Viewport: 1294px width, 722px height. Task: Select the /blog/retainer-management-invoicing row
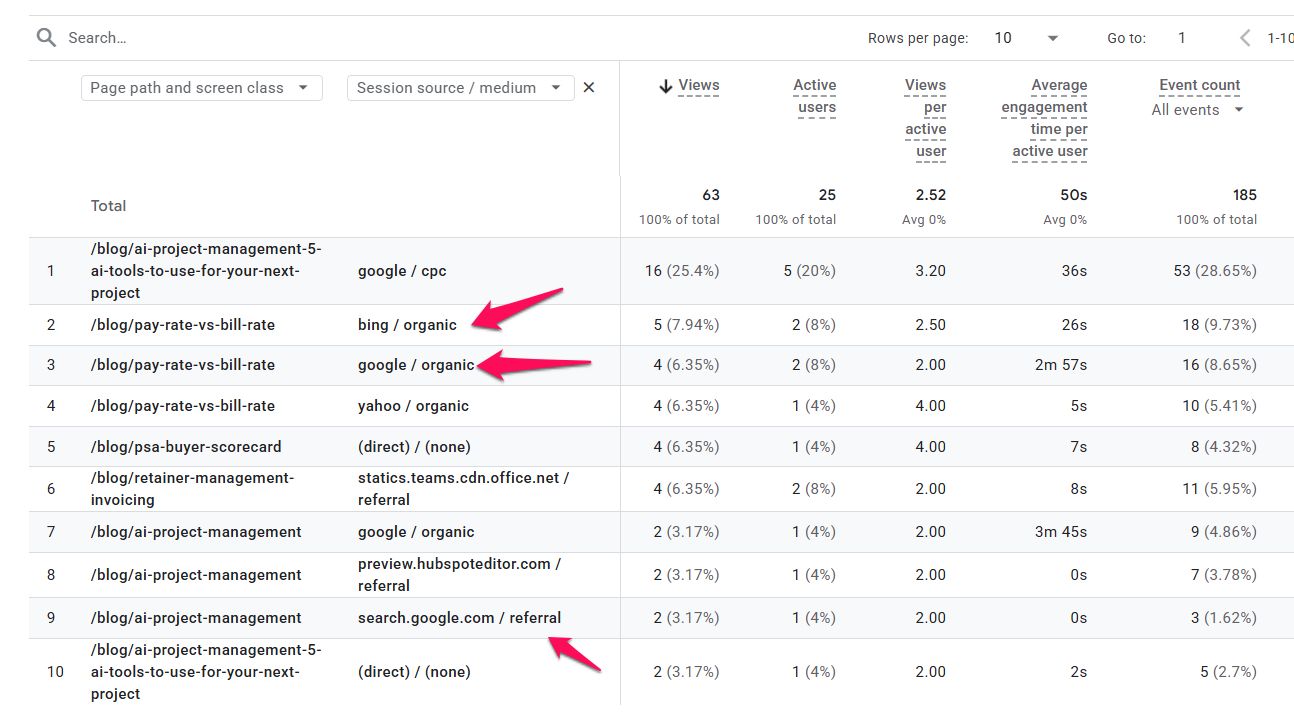point(661,489)
